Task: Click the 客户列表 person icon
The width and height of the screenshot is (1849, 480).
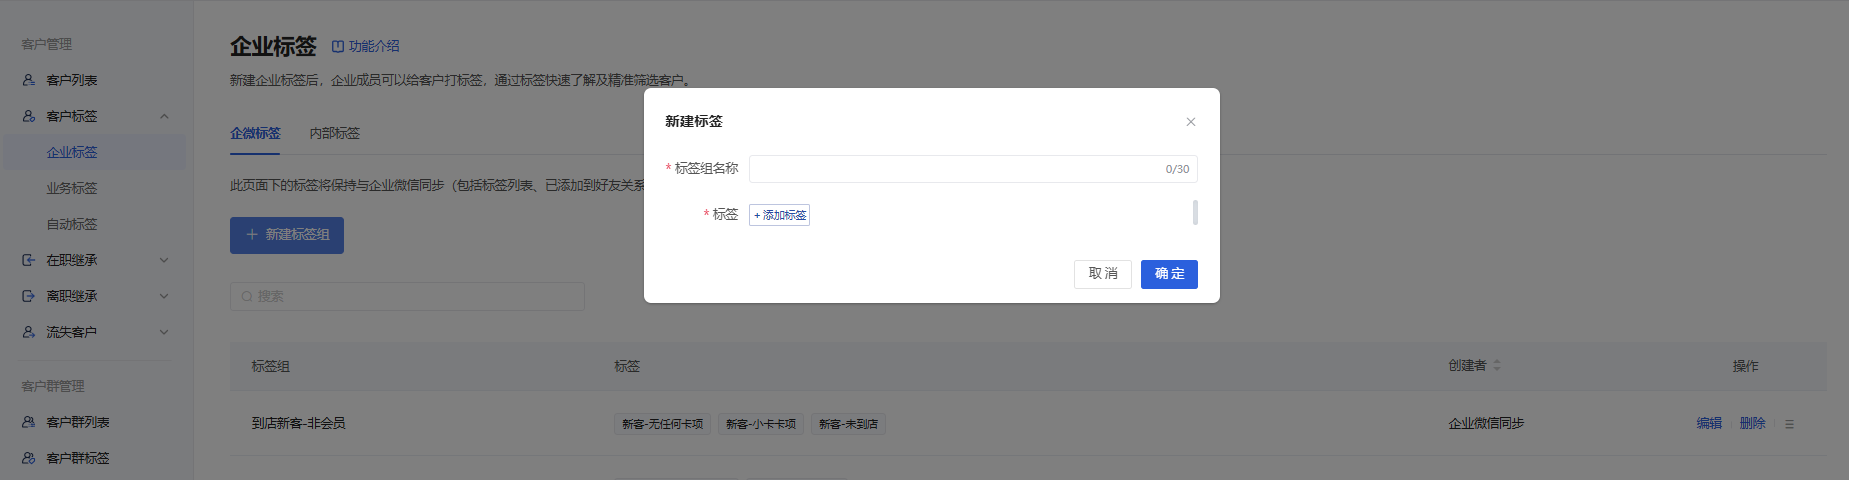Action: click(x=29, y=80)
